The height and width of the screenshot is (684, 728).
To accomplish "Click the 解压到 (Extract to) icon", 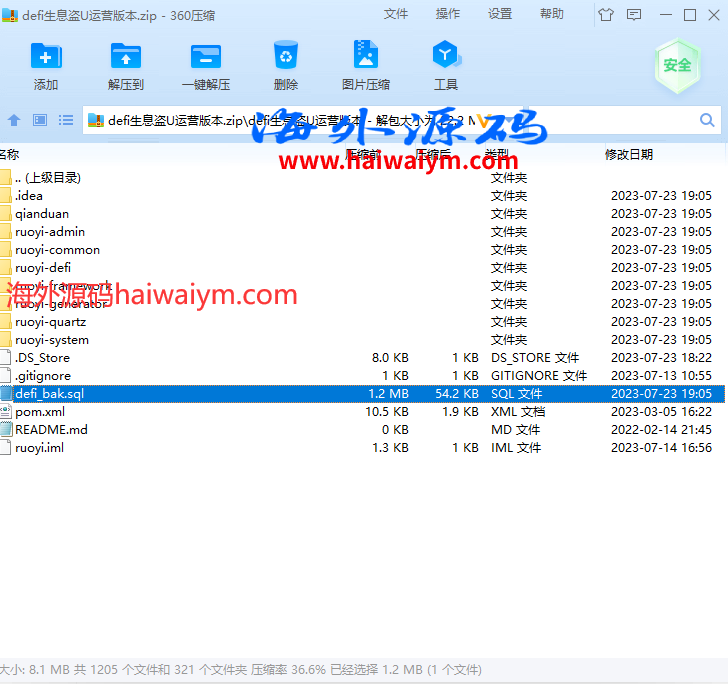I will pos(126,66).
